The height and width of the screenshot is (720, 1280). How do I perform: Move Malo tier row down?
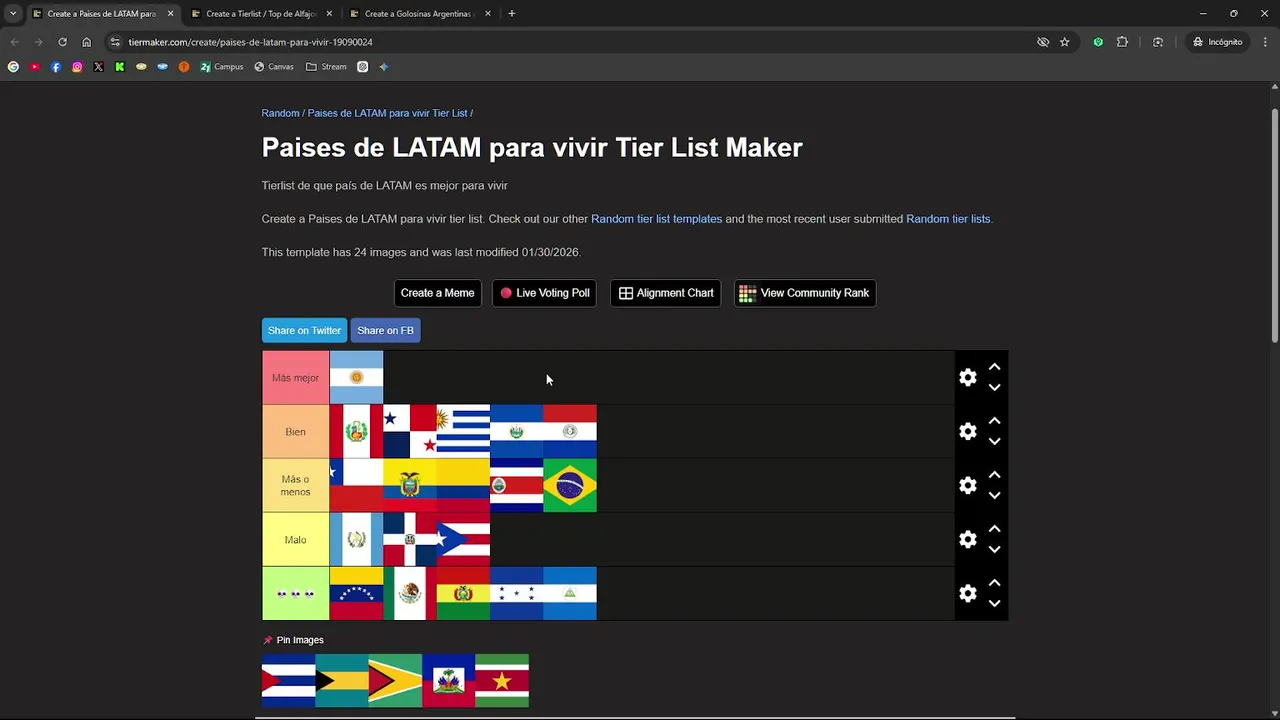pos(994,550)
